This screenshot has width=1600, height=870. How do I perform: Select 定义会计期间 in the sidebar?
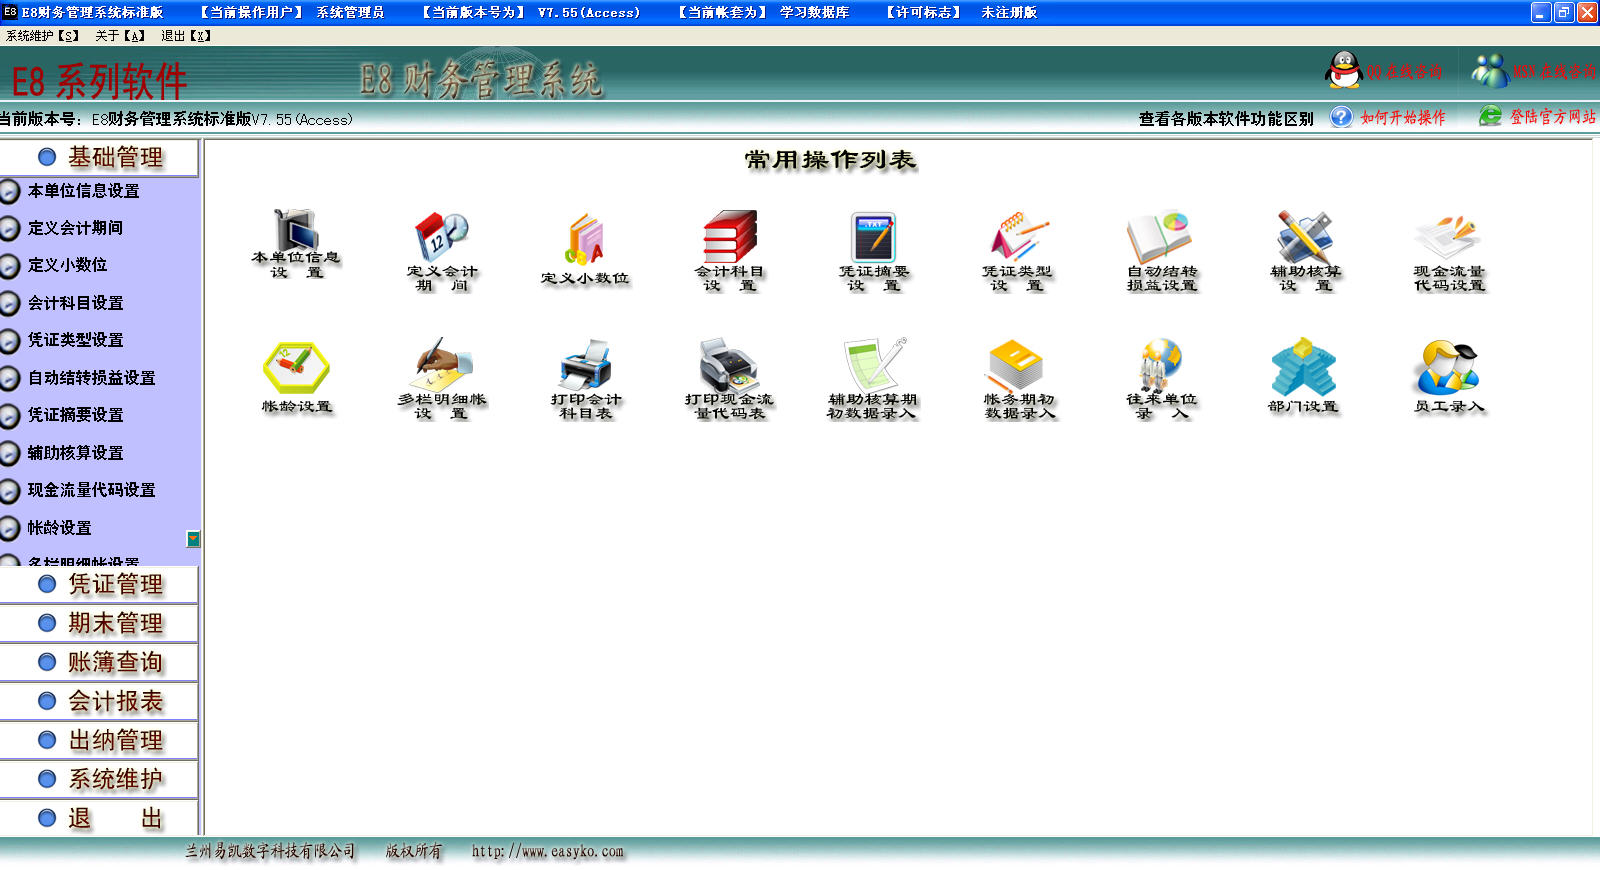click(76, 228)
